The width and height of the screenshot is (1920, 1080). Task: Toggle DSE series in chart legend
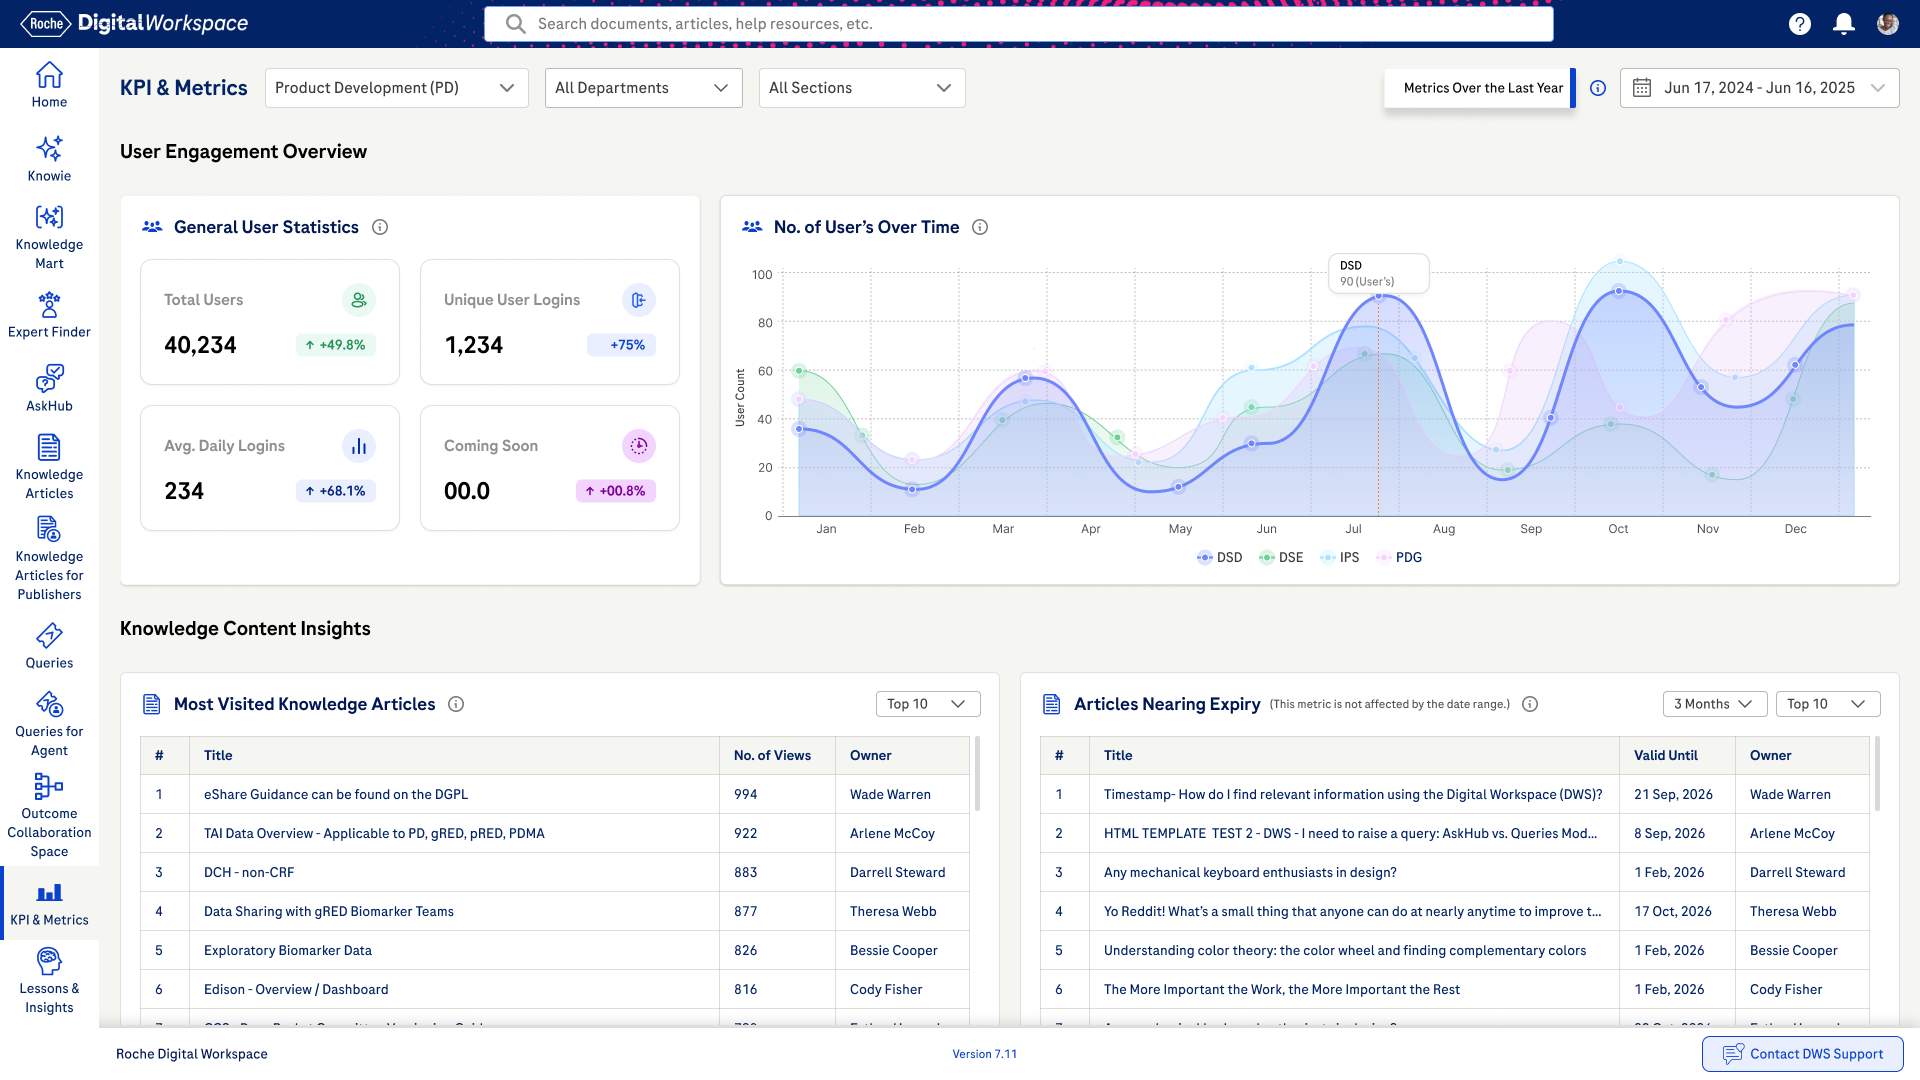point(1281,558)
